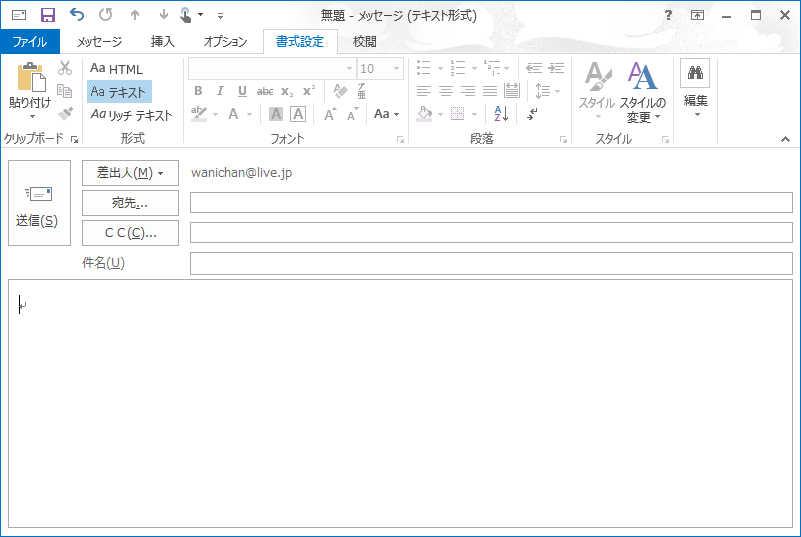Toggle Strikethrough abc formatting
The image size is (801, 537).
265,91
